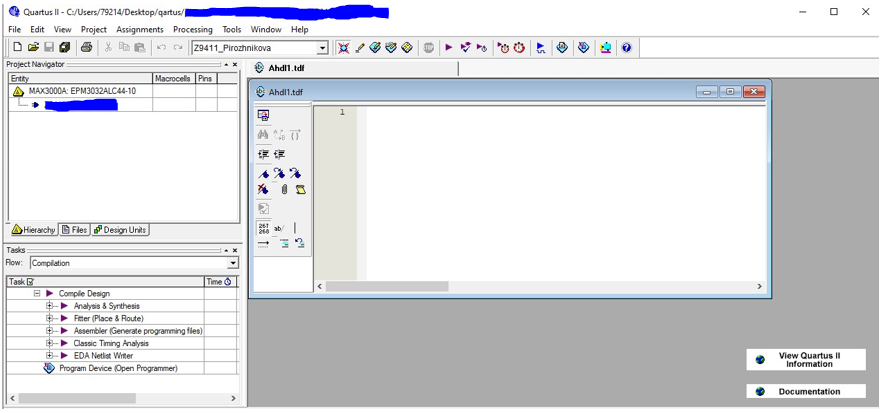Click the Macrocells column header

click(174, 79)
